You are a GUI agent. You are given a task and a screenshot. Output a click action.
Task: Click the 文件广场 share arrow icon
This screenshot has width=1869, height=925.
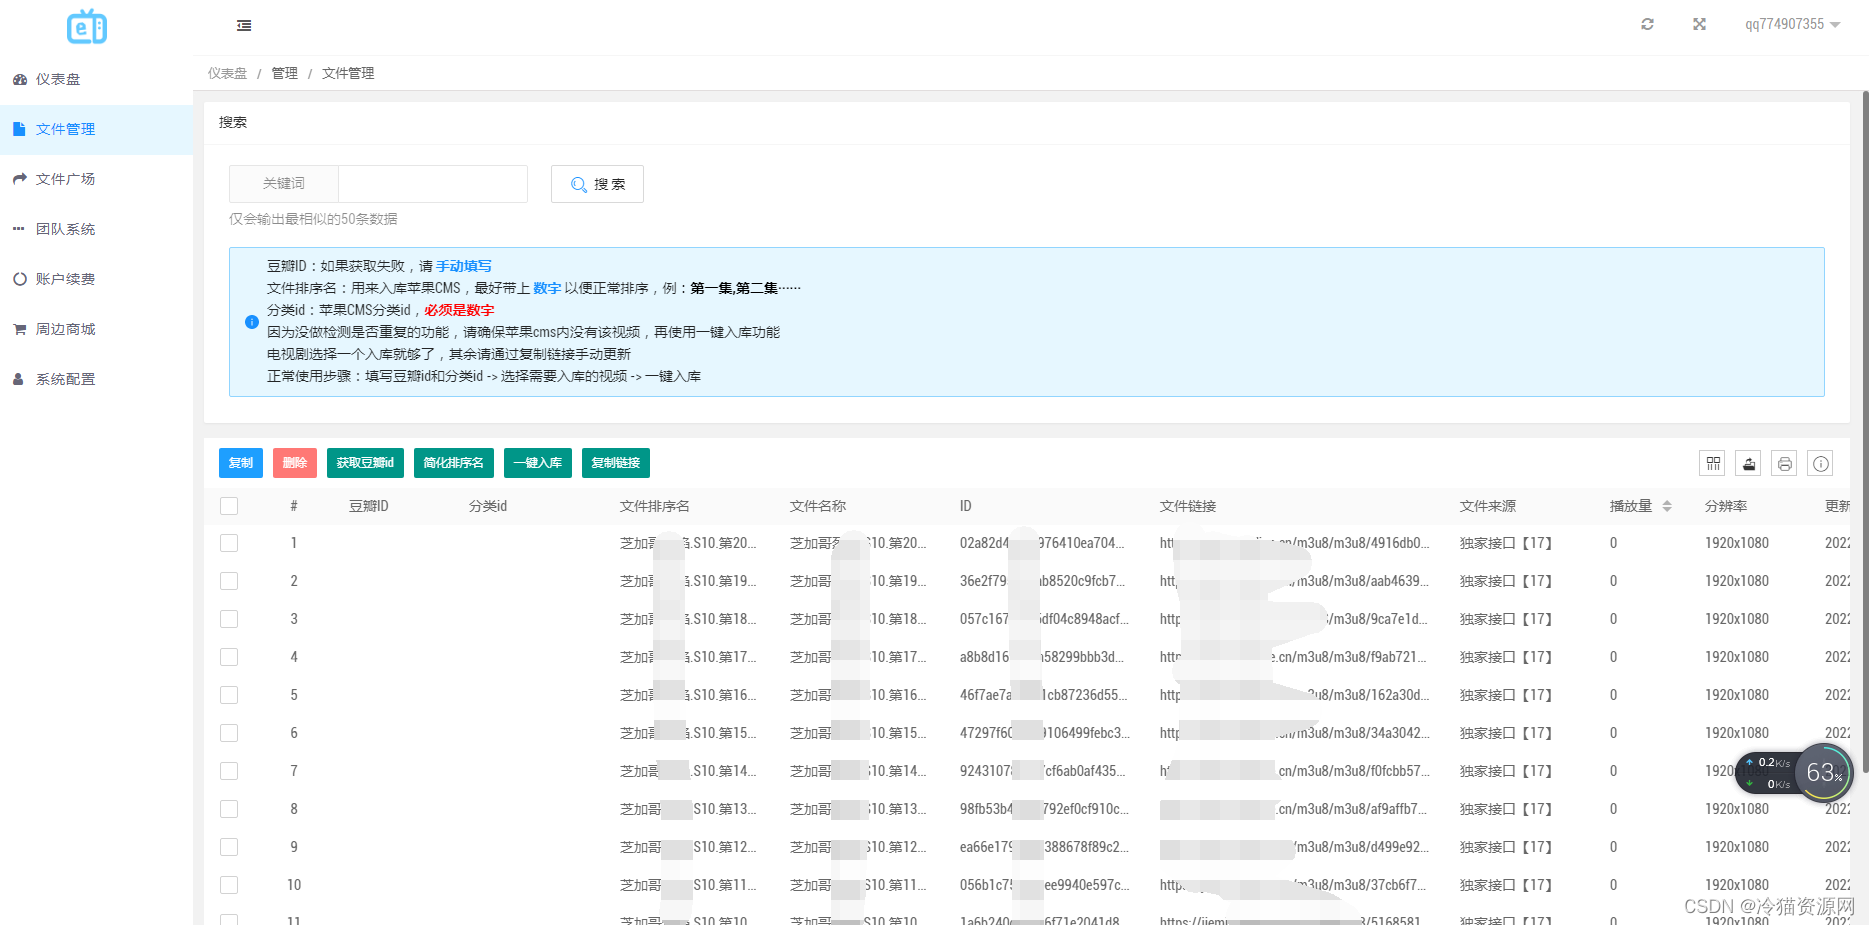(x=19, y=179)
